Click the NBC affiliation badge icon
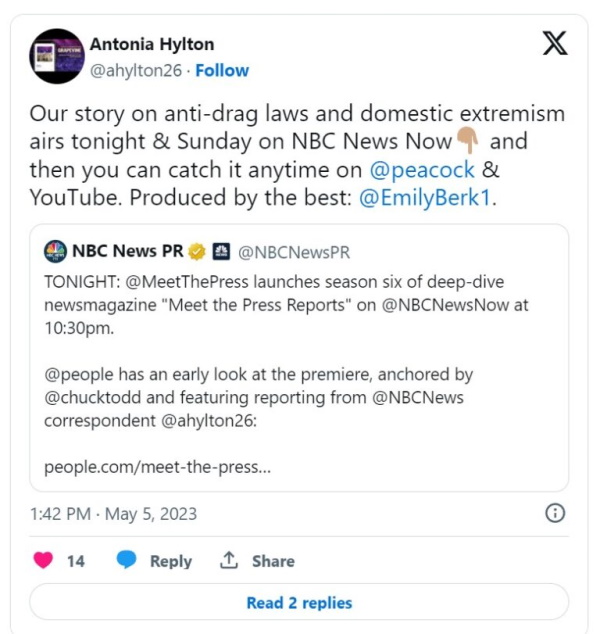Screen dimensions: 600x634 221,251
